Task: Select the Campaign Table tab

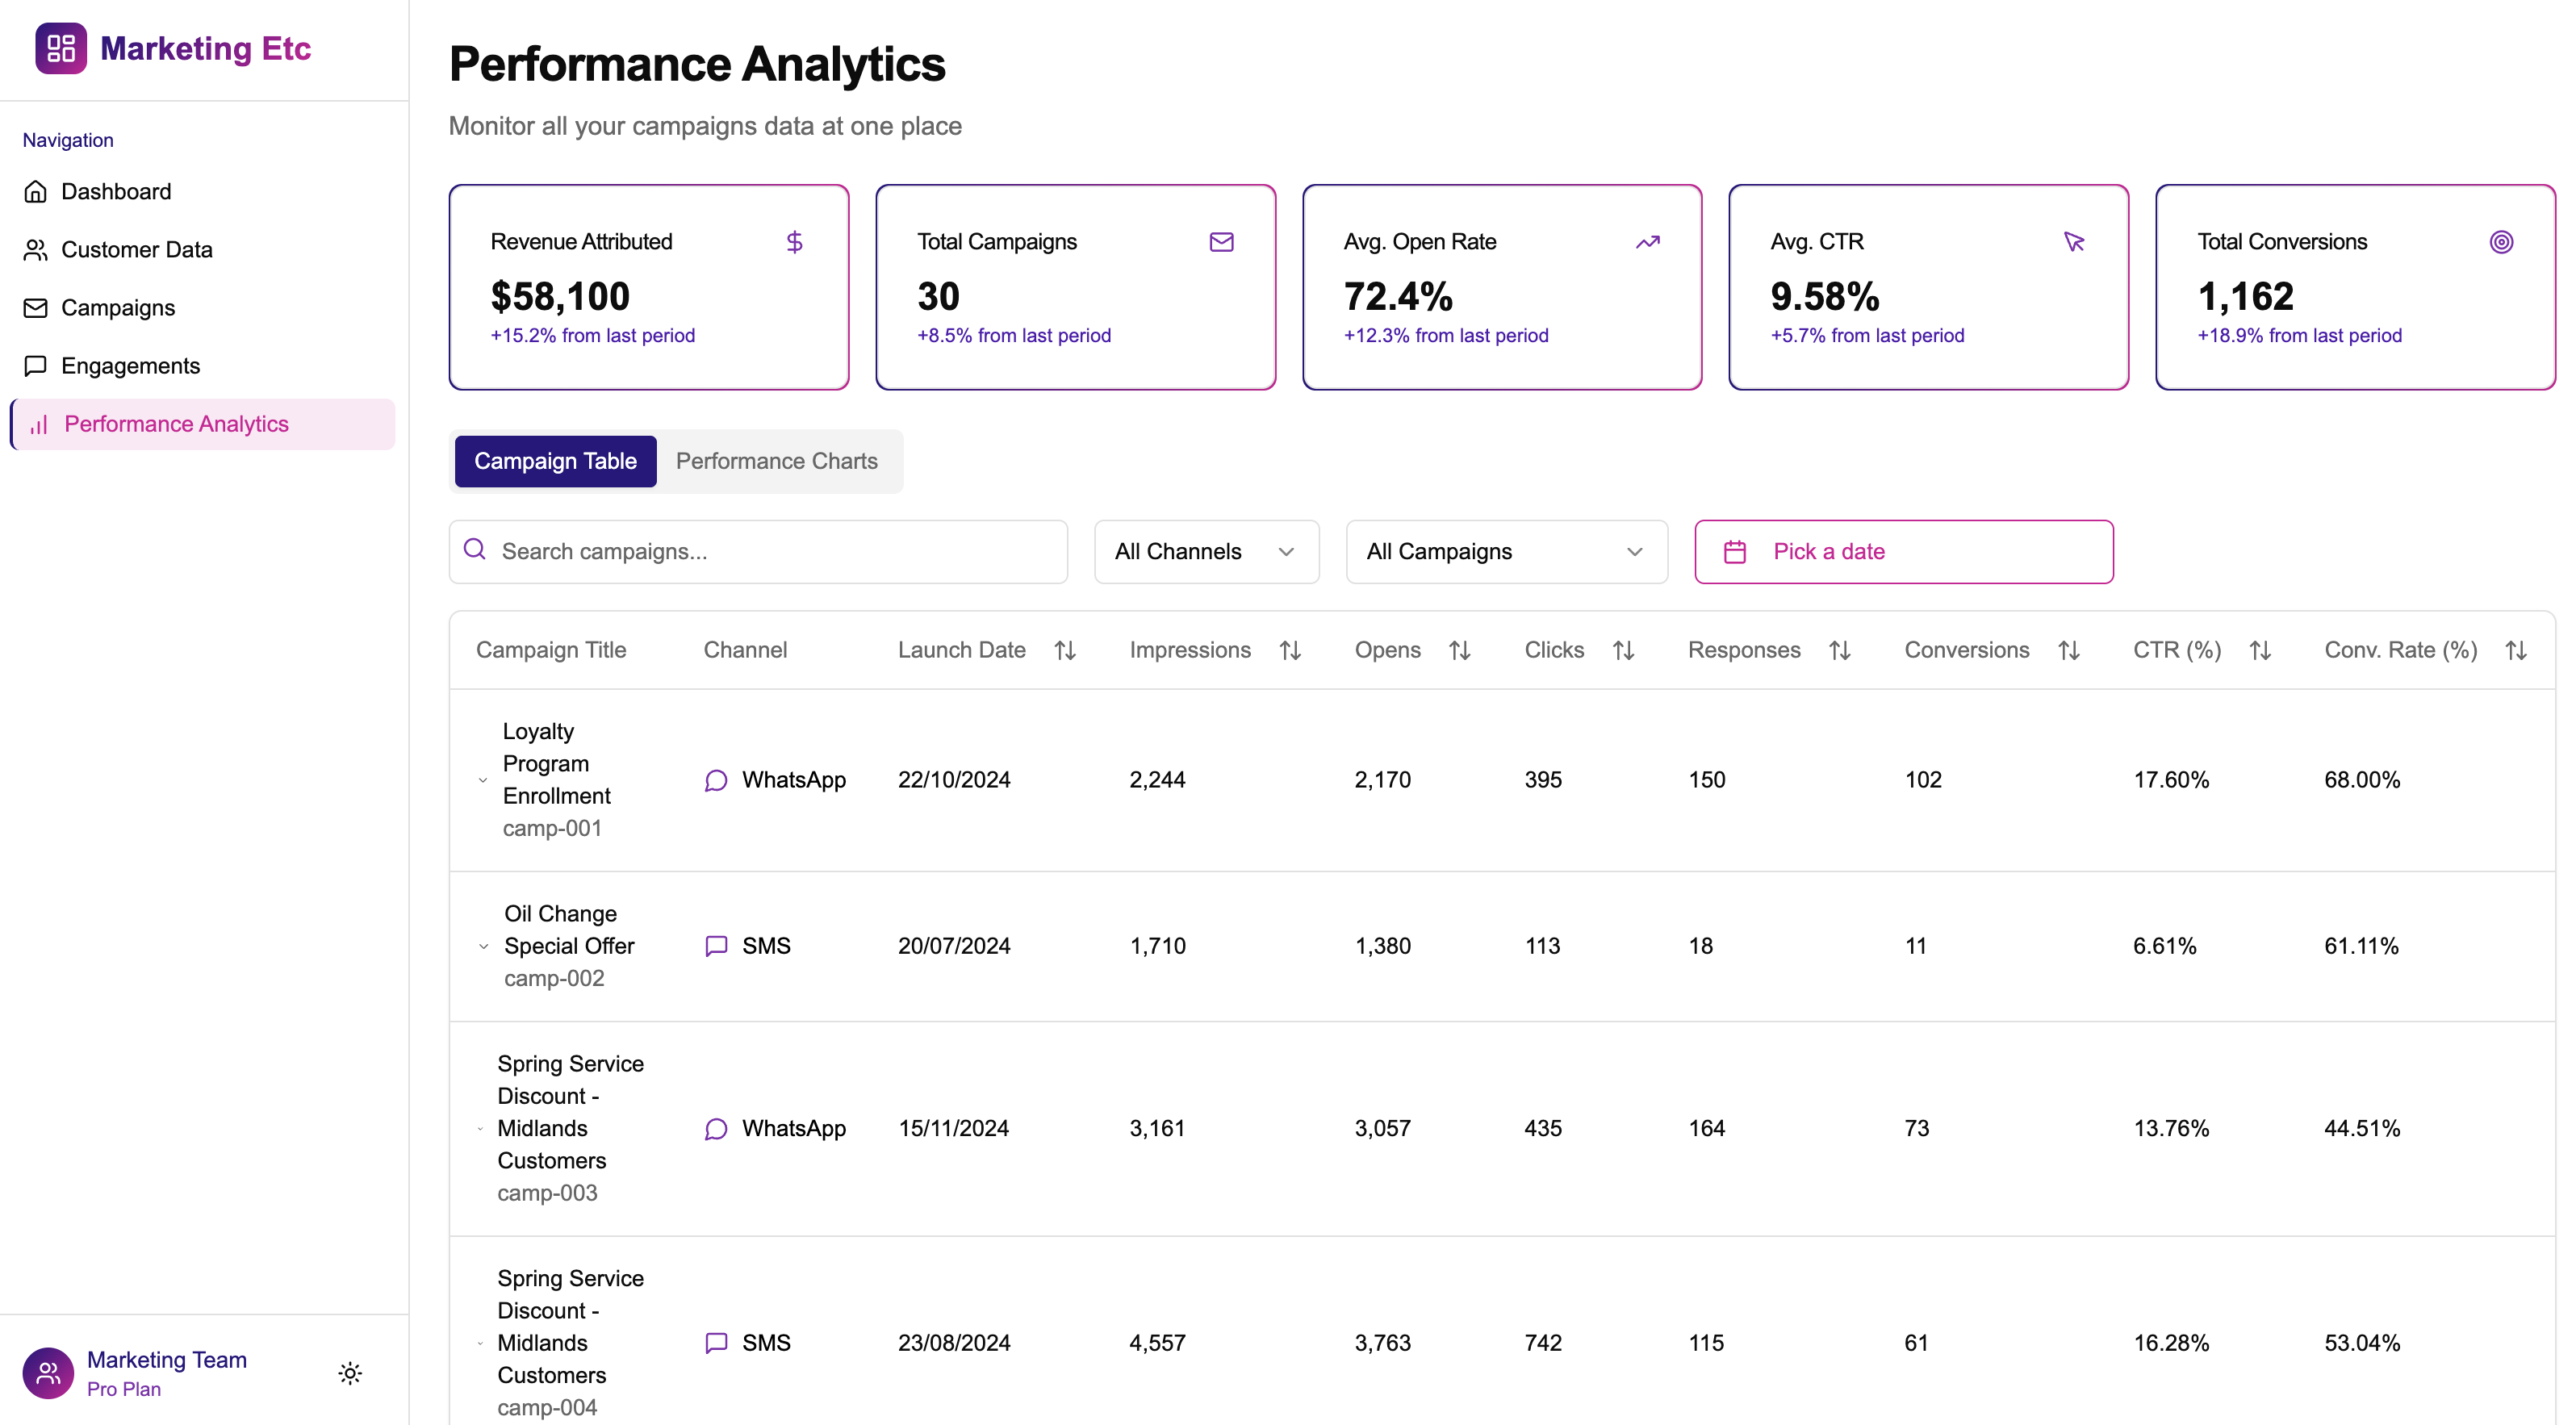Action: [x=555, y=461]
